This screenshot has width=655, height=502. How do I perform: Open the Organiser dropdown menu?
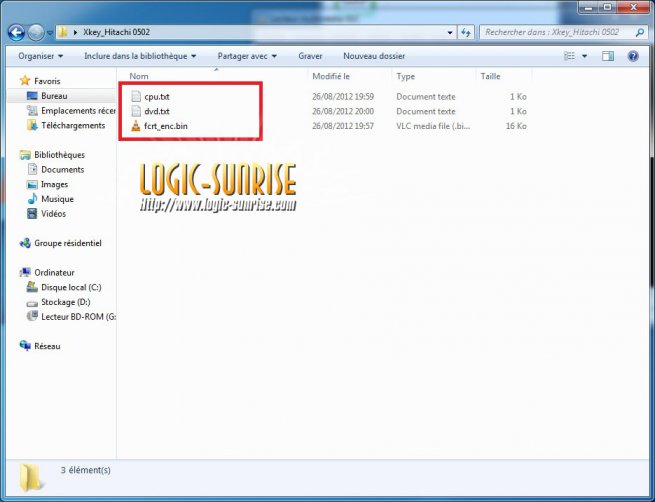(x=40, y=56)
